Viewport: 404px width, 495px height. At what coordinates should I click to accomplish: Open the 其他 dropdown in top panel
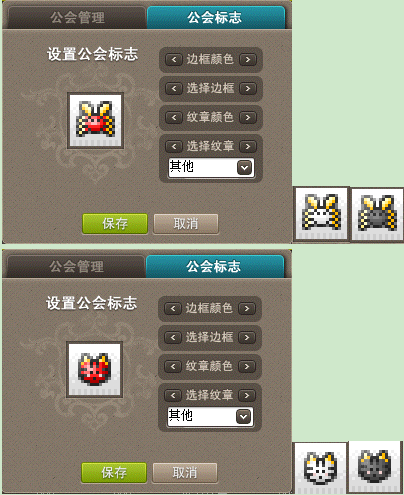211,167
